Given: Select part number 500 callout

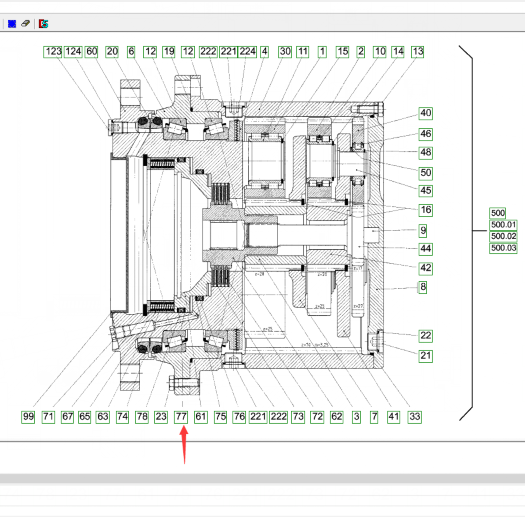Looking at the screenshot, I should pyautogui.click(x=498, y=213).
